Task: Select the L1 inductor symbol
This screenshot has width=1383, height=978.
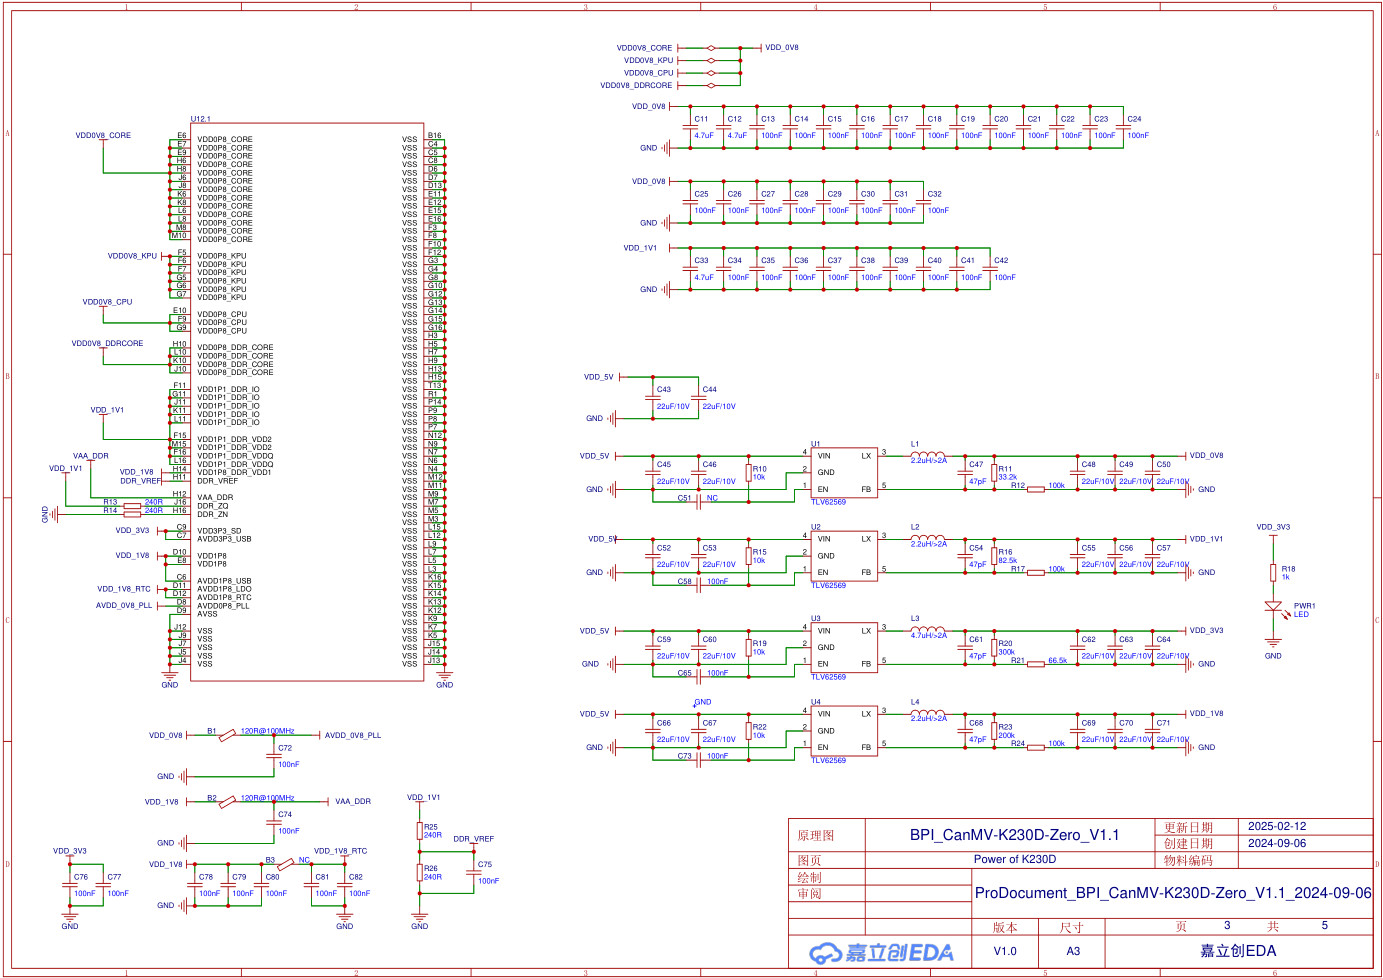Action: tap(927, 455)
